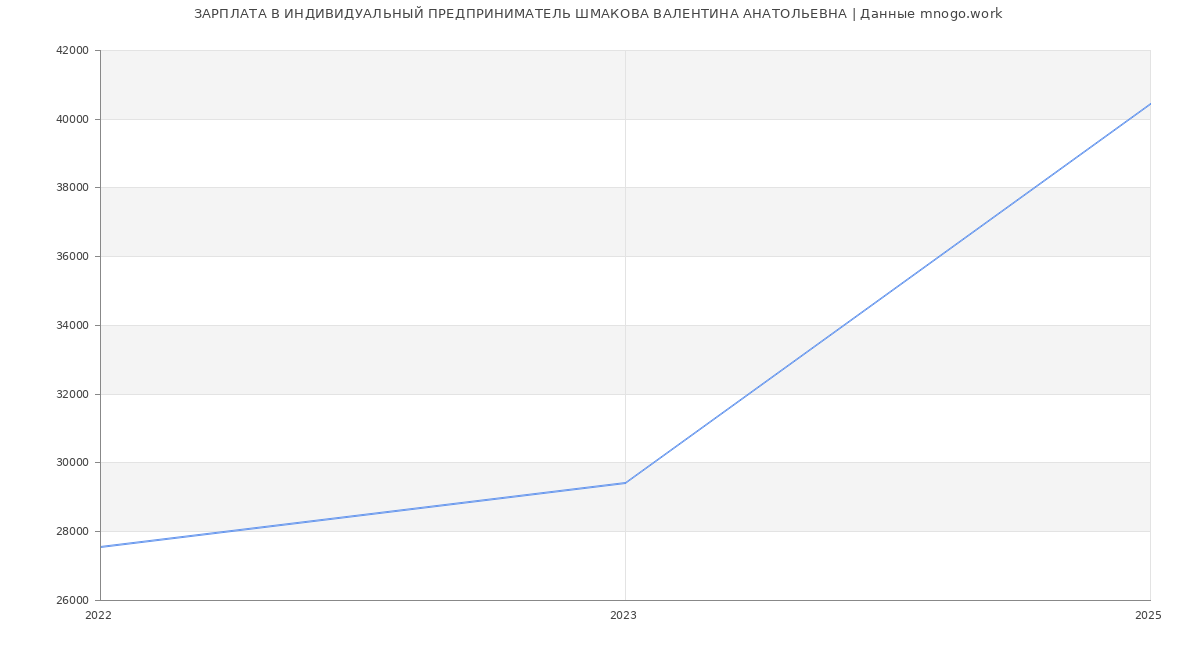Click the 34000 y-axis label
Viewport: 1200px width, 650px height.
click(x=72, y=325)
